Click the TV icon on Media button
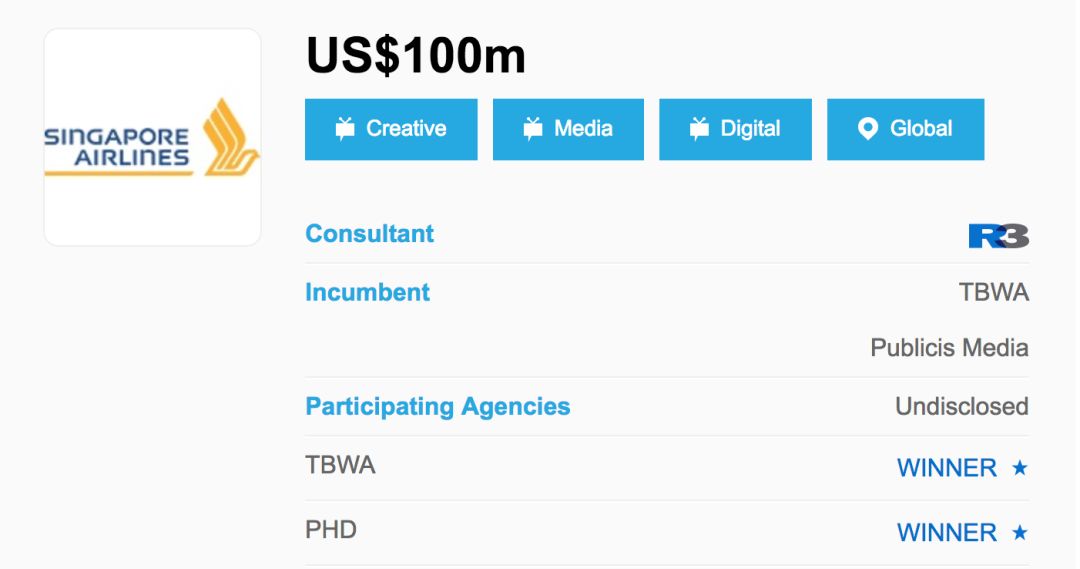1080x569 pixels. click(533, 128)
